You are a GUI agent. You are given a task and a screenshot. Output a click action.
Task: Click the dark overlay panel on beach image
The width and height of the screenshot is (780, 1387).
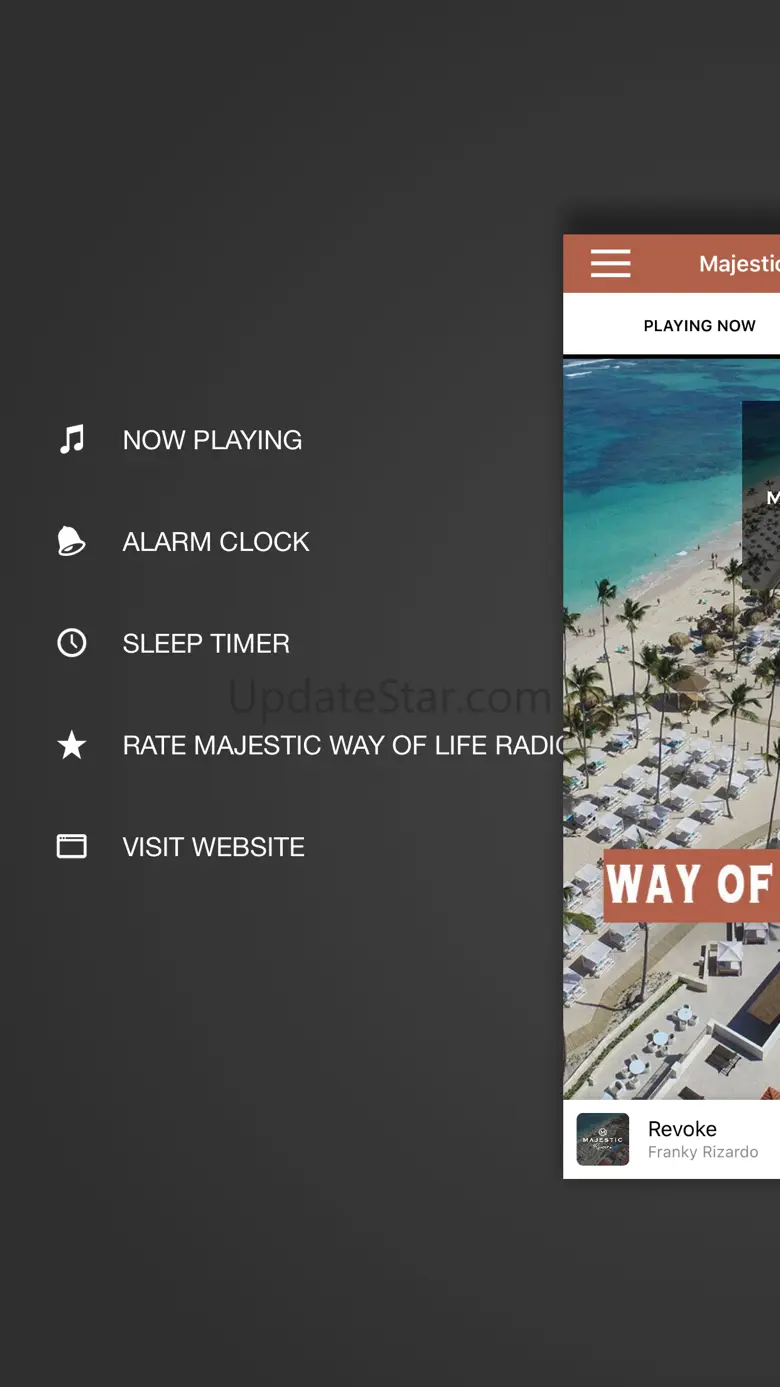(x=761, y=495)
